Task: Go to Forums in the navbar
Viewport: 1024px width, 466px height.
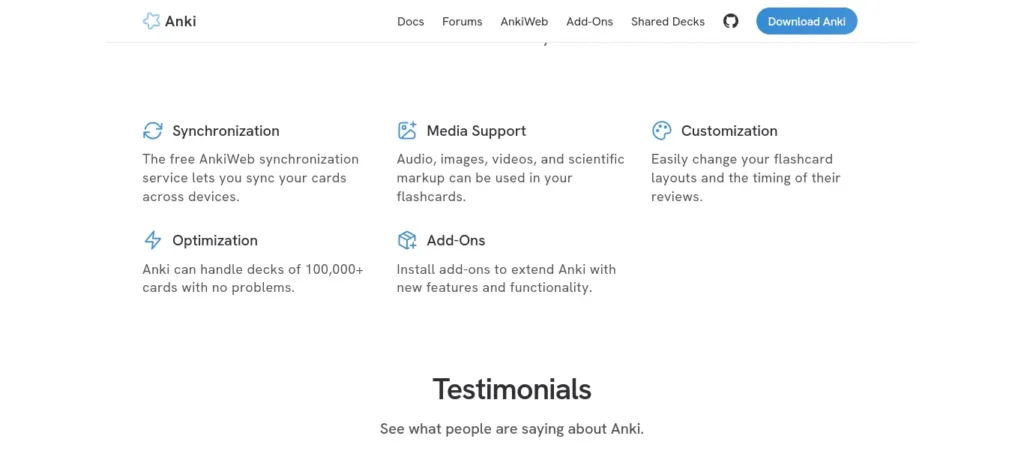Action: [x=462, y=22]
